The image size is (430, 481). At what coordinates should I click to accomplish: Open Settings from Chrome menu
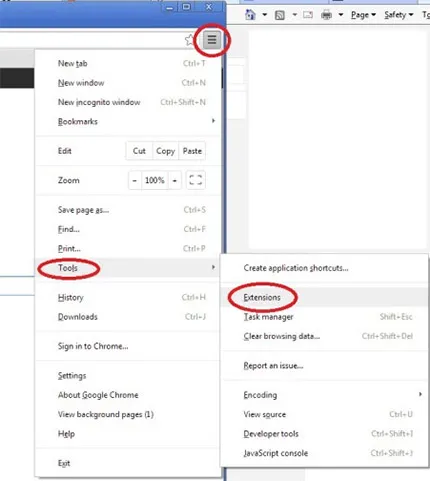coord(128,375)
